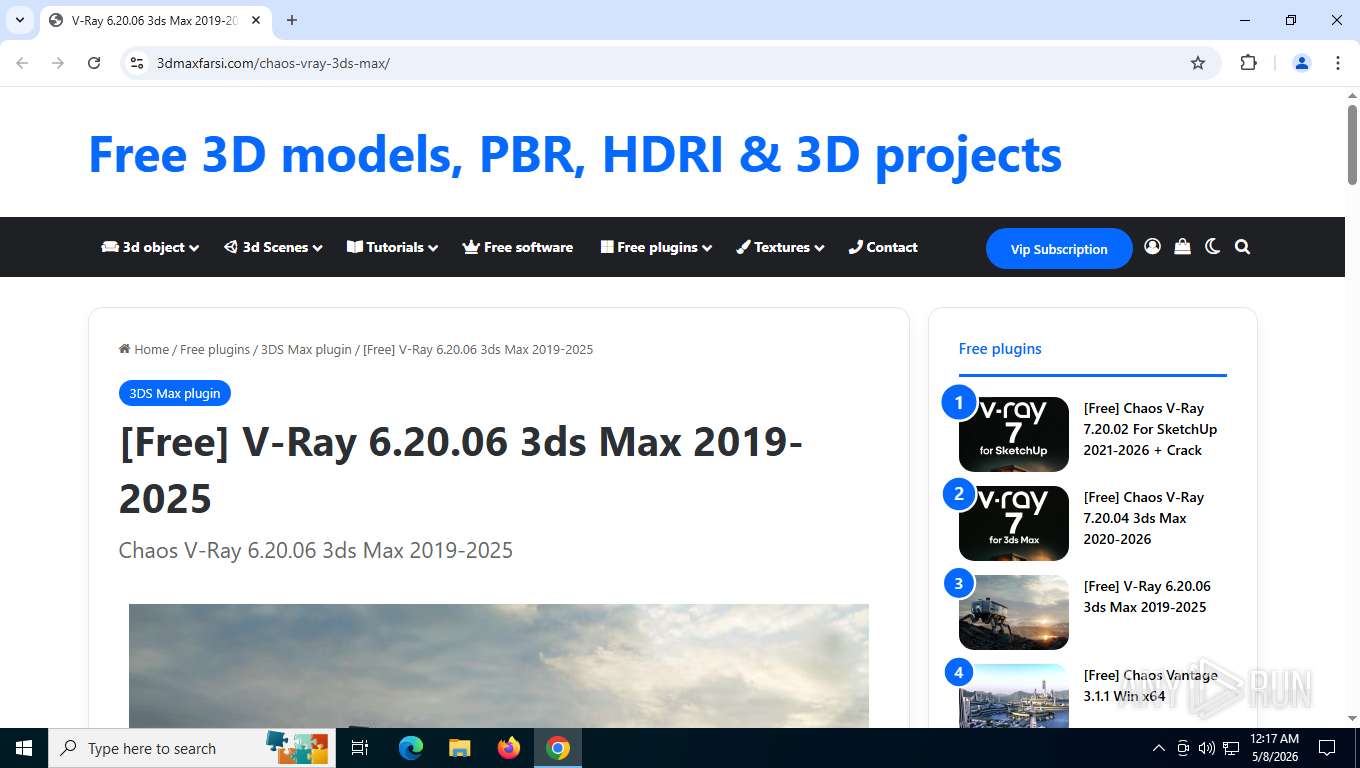Open Free plugins breadcrumb link
This screenshot has height=768, width=1360.
click(x=215, y=349)
